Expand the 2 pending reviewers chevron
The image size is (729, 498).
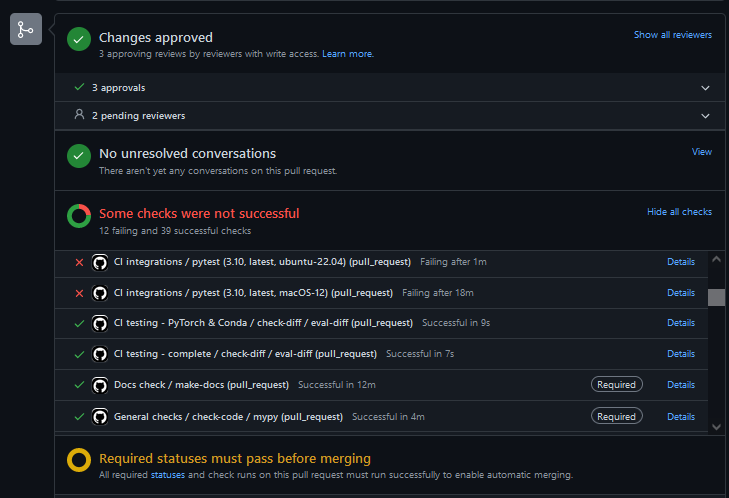pos(705,116)
